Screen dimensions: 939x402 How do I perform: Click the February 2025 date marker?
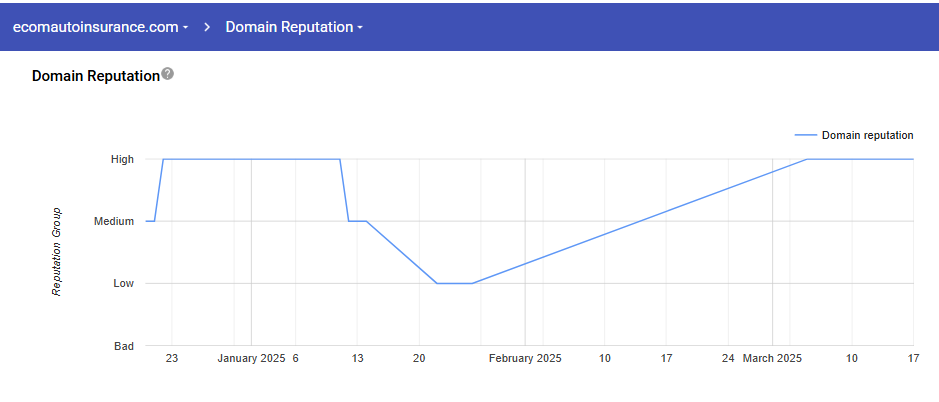tap(525, 358)
